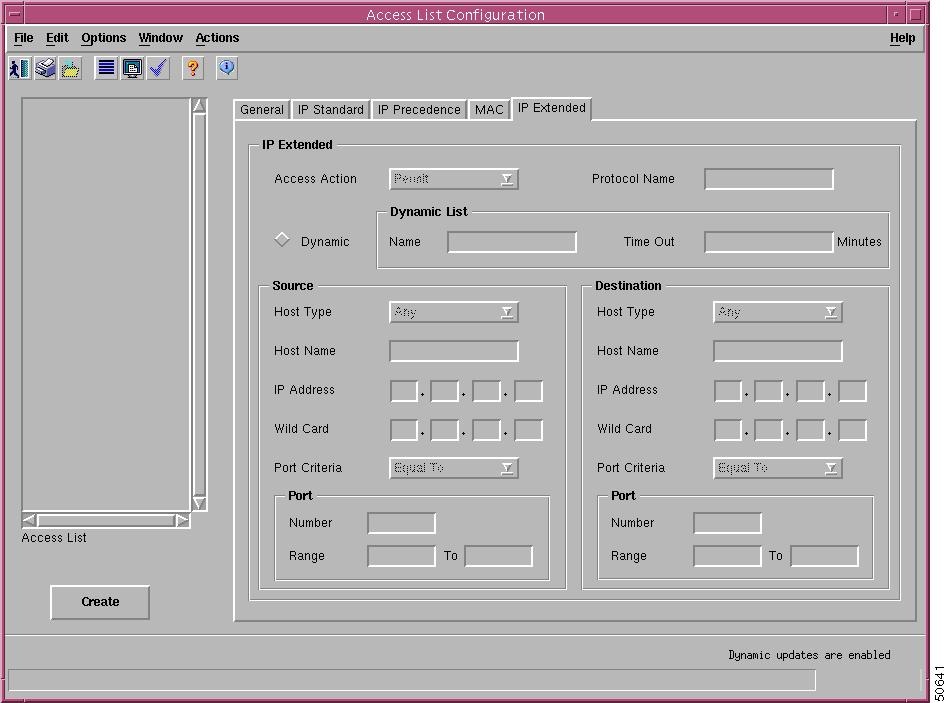This screenshot has width=946, height=703.
Task: Click the bottom status message field
Action: coord(411,680)
